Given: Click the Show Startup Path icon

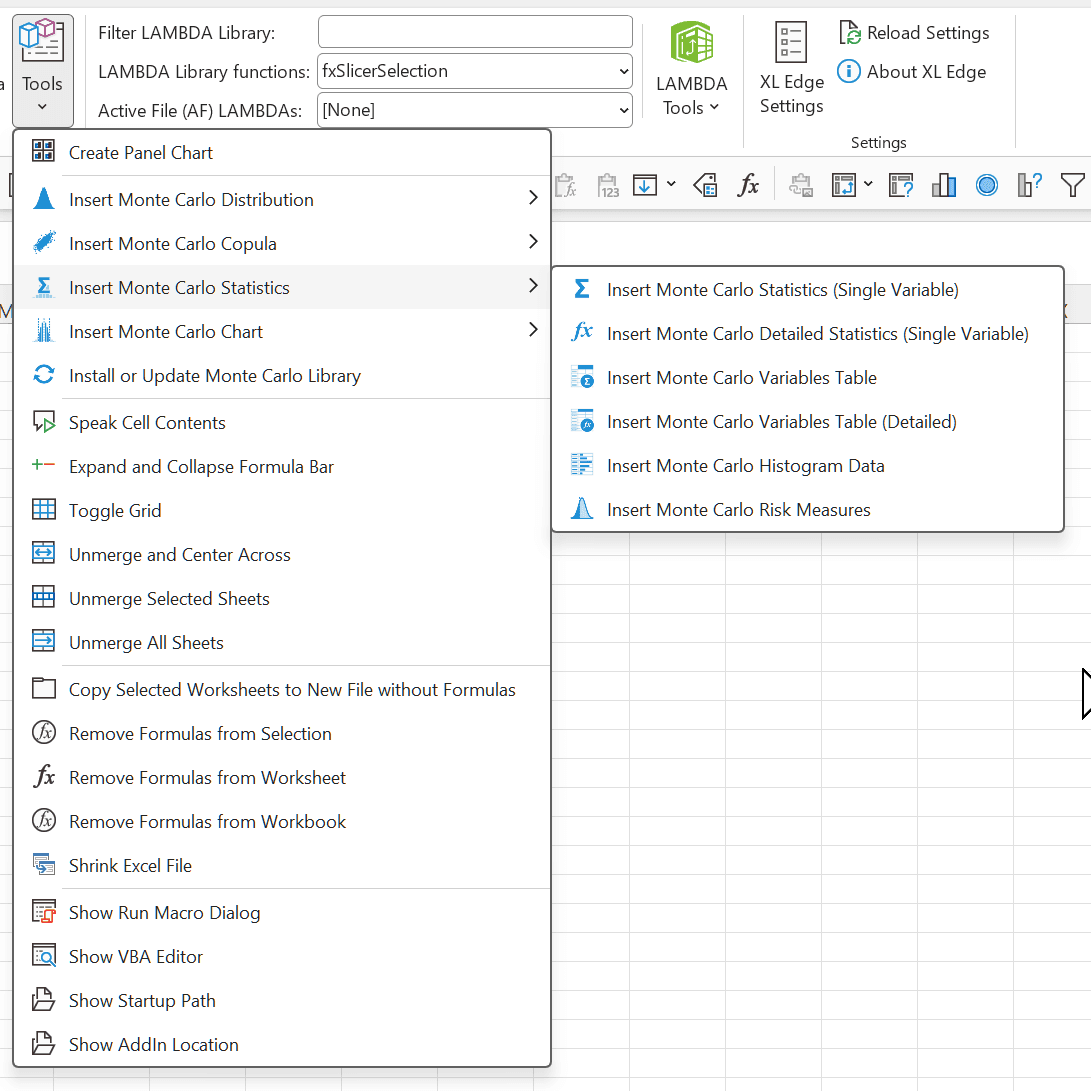Looking at the screenshot, I should (x=44, y=1000).
